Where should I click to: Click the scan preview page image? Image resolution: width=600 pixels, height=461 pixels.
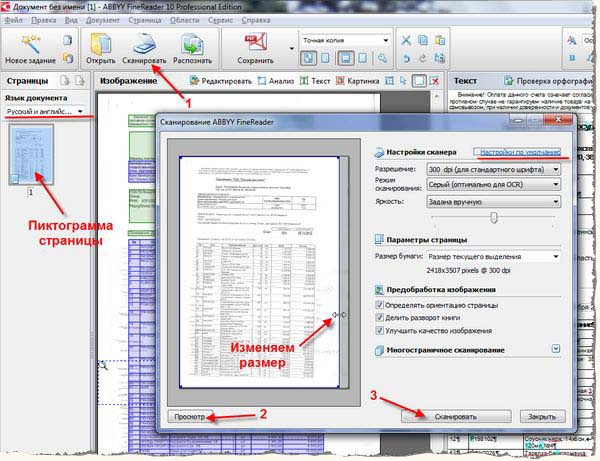(x=259, y=272)
